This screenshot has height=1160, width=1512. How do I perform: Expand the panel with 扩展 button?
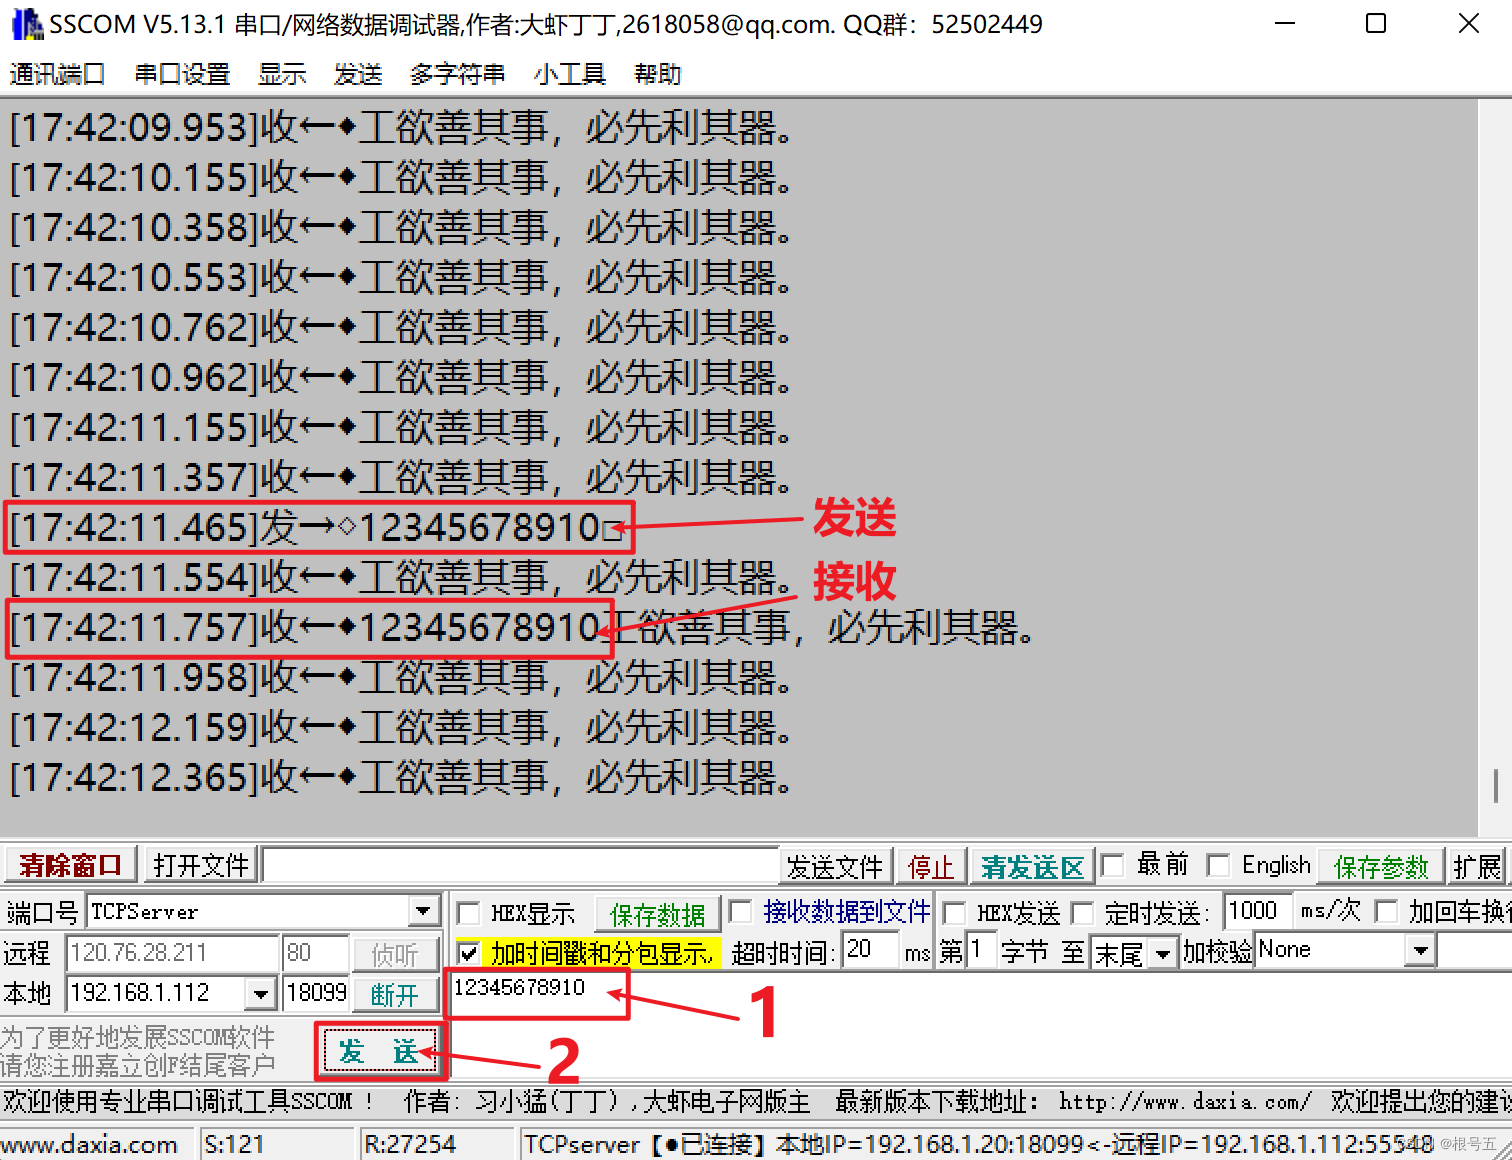pyautogui.click(x=1480, y=866)
